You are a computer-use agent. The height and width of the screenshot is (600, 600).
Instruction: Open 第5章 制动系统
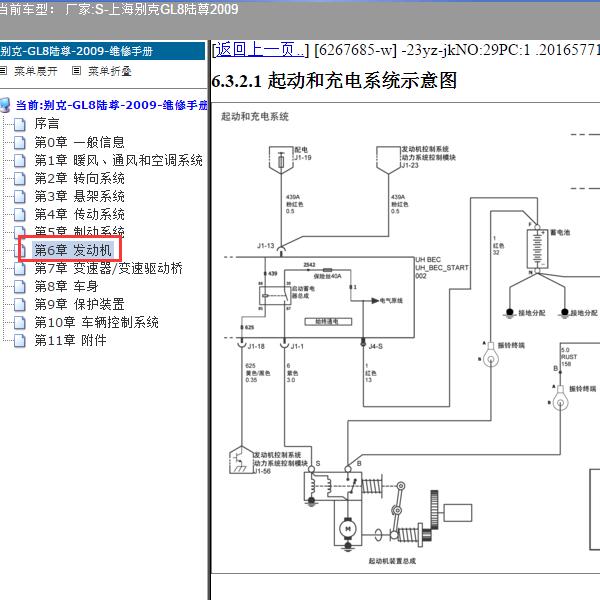coord(79,231)
